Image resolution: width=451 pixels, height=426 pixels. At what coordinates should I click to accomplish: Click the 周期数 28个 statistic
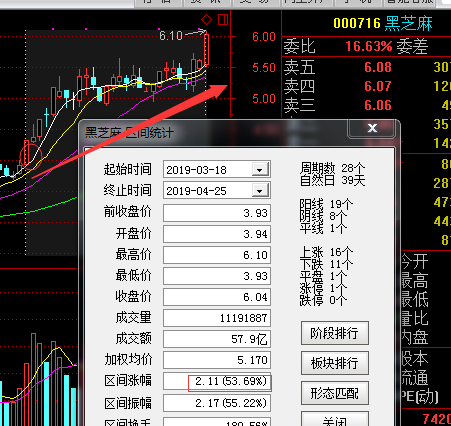click(332, 168)
